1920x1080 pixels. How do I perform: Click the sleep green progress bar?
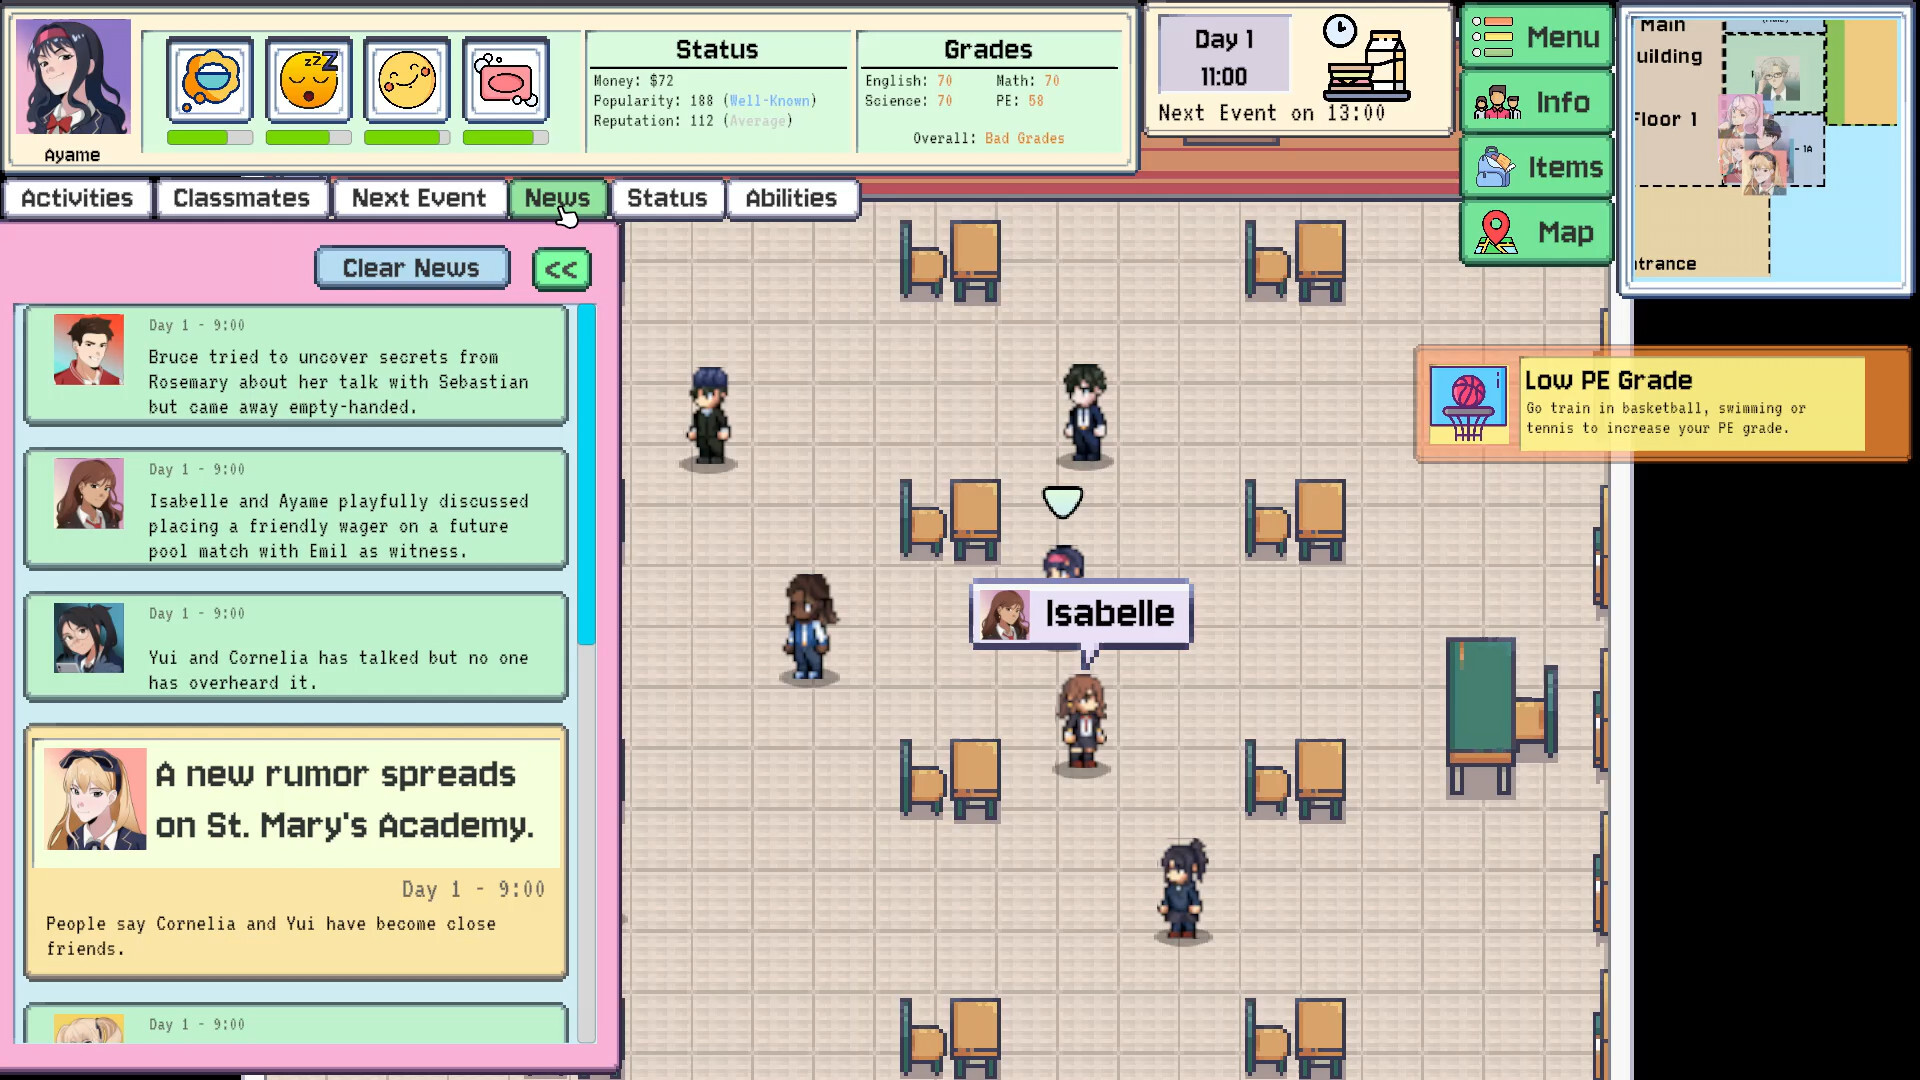(x=309, y=137)
